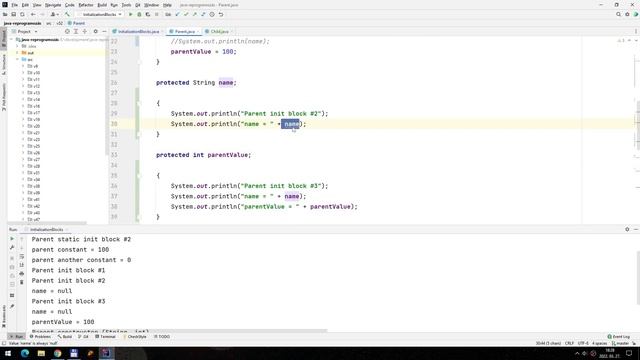
Task: Build project with the hammer icon
Action: click(x=67, y=14)
